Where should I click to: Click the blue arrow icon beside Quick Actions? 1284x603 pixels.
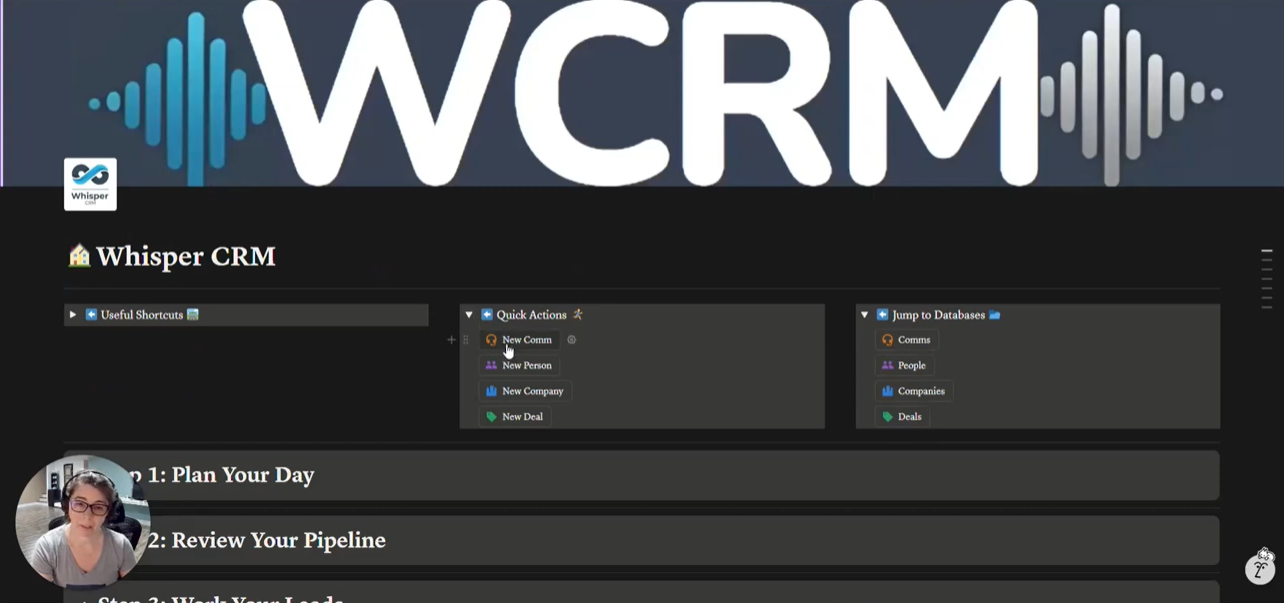(x=487, y=315)
